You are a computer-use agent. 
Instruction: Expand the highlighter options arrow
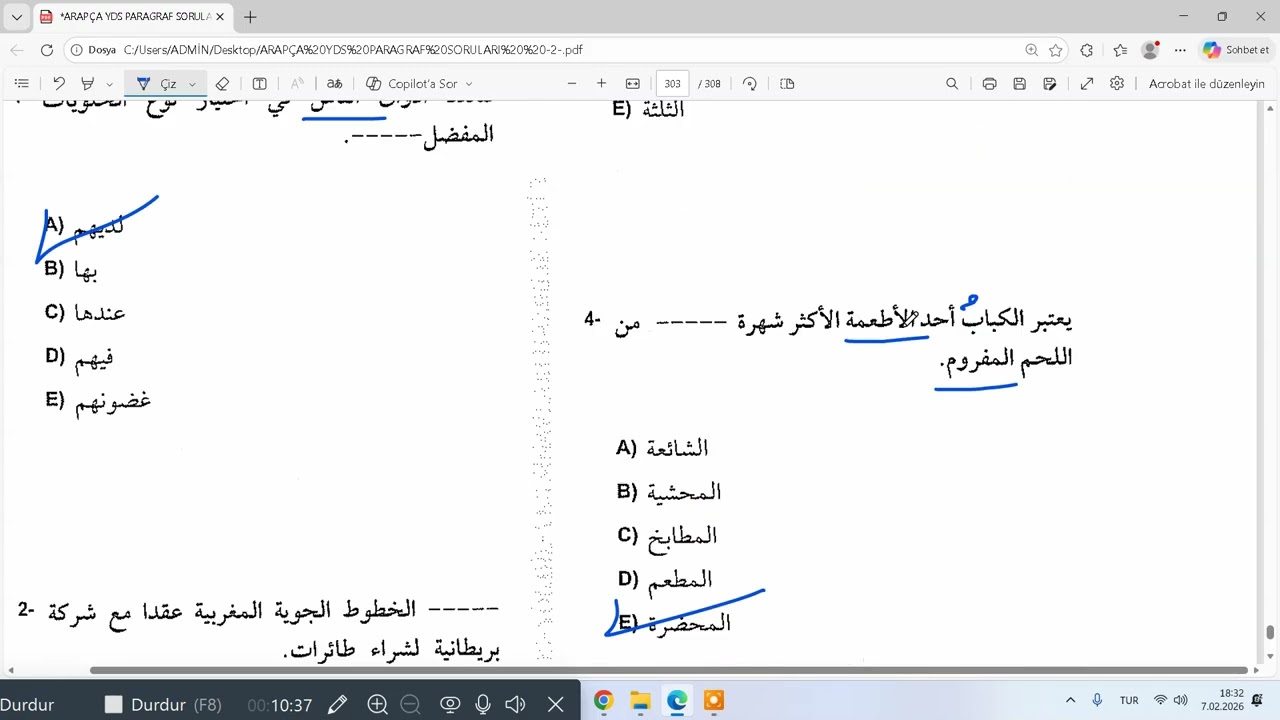[x=109, y=84]
